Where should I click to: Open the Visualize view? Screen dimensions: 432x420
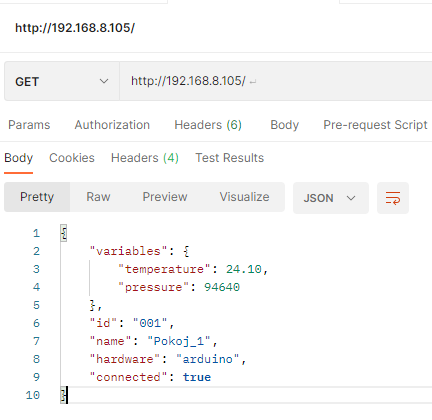point(244,197)
